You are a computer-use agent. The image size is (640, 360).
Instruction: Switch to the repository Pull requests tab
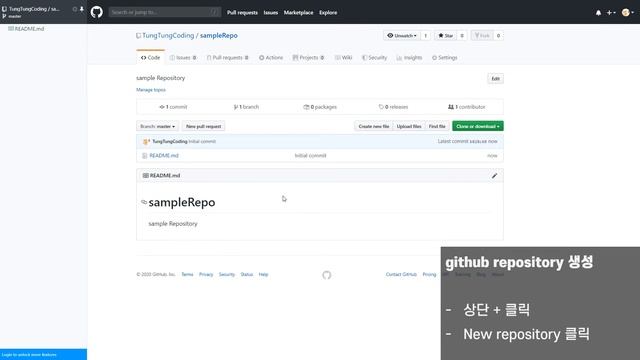pos(228,58)
